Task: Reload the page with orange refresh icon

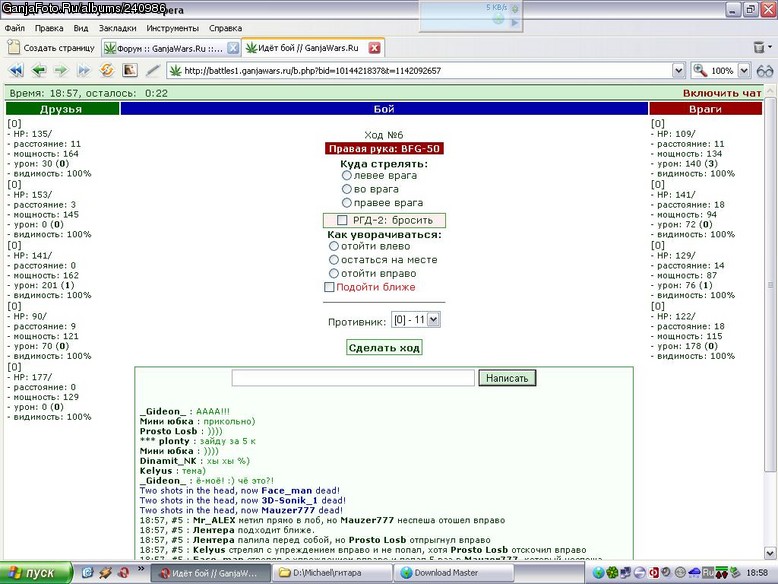Action: click(107, 70)
